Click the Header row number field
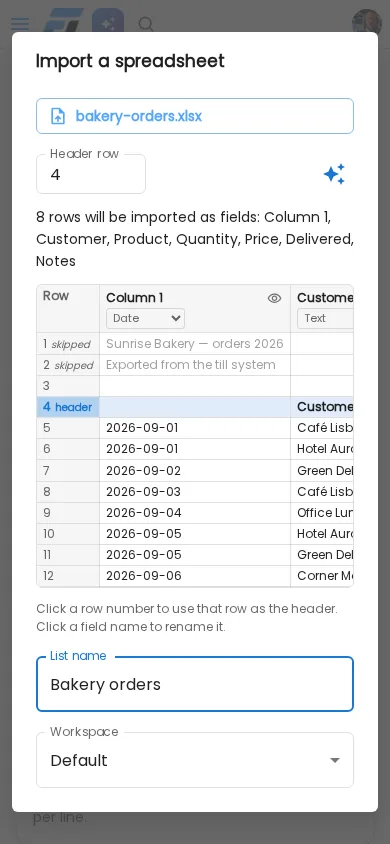Image resolution: width=390 pixels, height=844 pixels. 91,174
